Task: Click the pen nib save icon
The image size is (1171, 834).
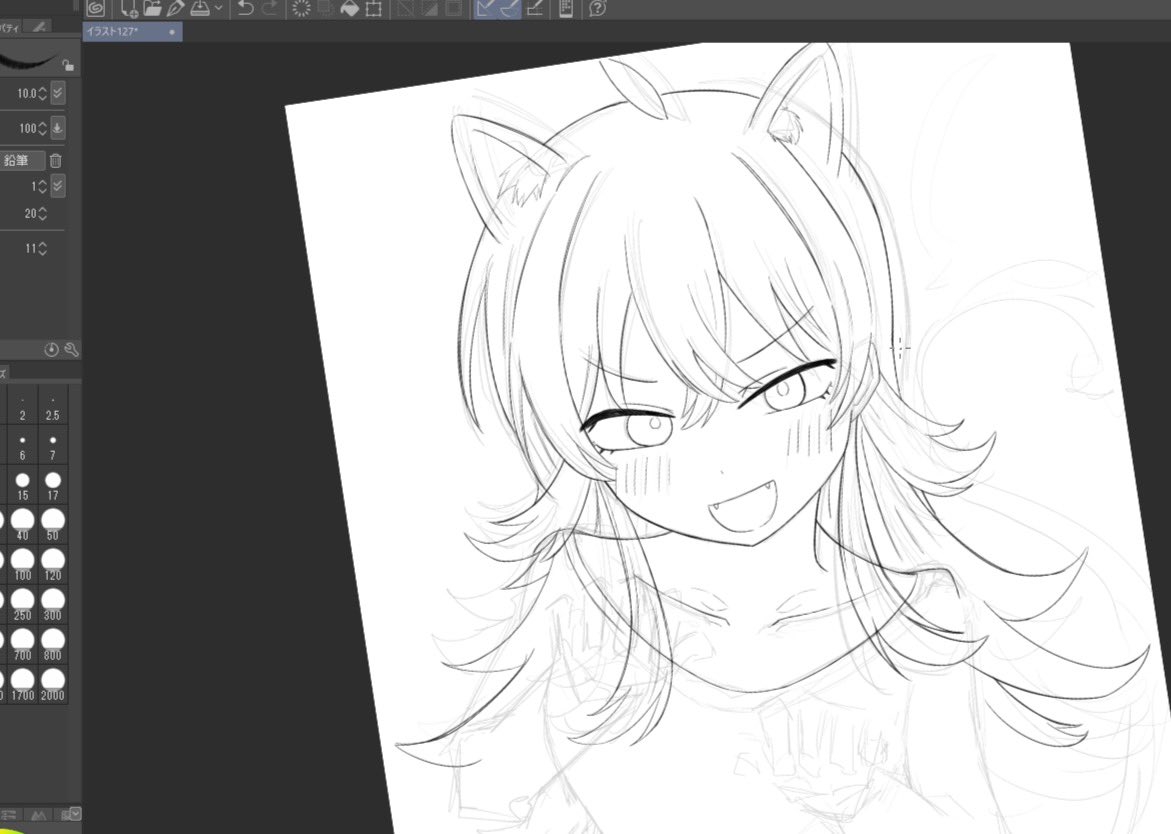Action: coord(176,8)
